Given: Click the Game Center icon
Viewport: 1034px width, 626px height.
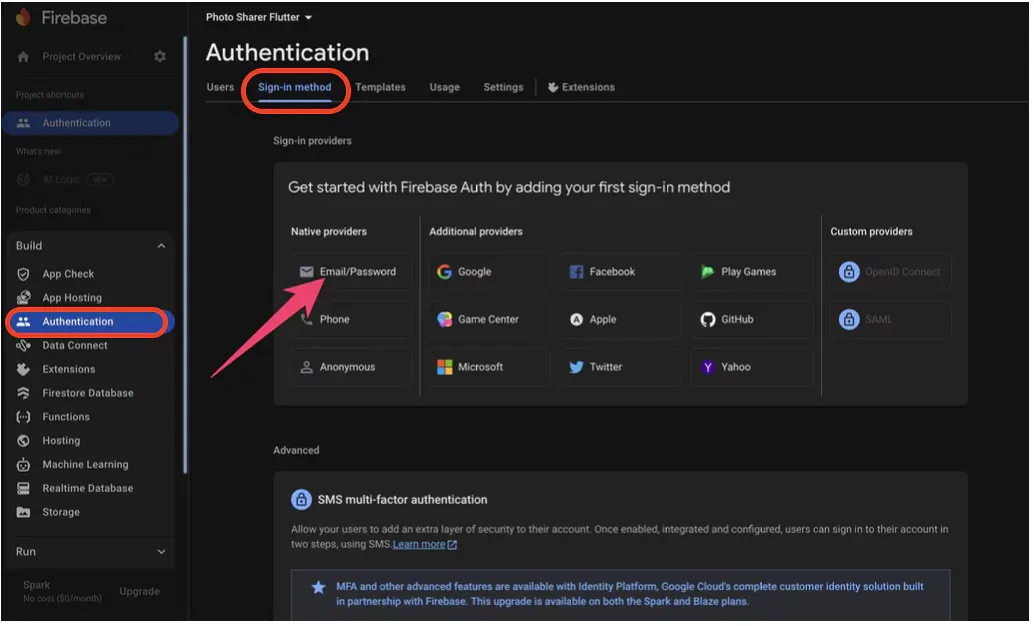Looking at the screenshot, I should point(444,319).
